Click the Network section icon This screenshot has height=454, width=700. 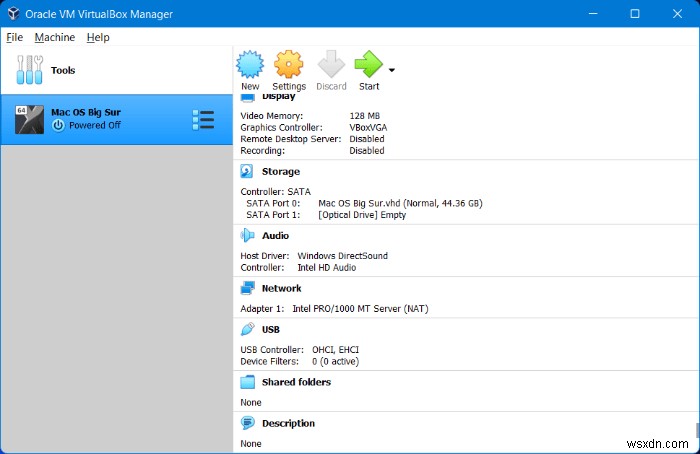tap(247, 288)
